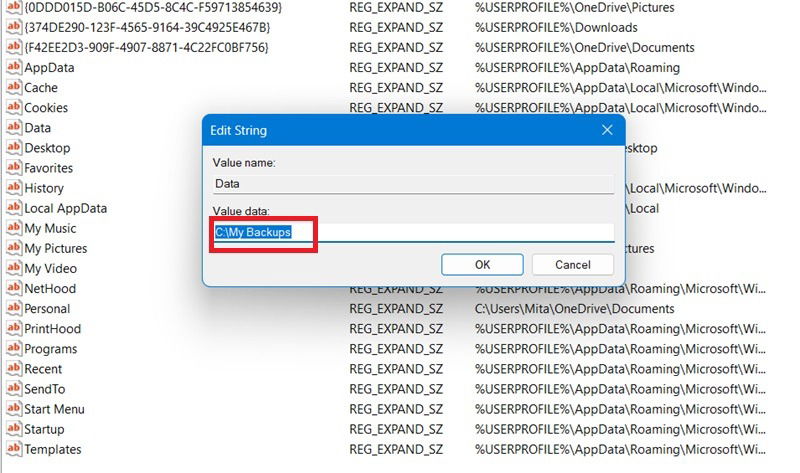Click the Programs value name

51,349
